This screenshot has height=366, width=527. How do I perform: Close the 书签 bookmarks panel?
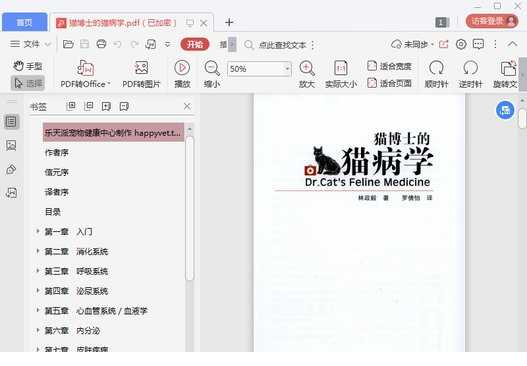[x=187, y=106]
